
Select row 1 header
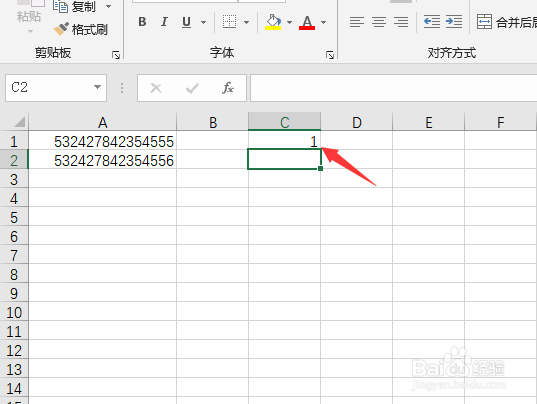[x=14, y=141]
